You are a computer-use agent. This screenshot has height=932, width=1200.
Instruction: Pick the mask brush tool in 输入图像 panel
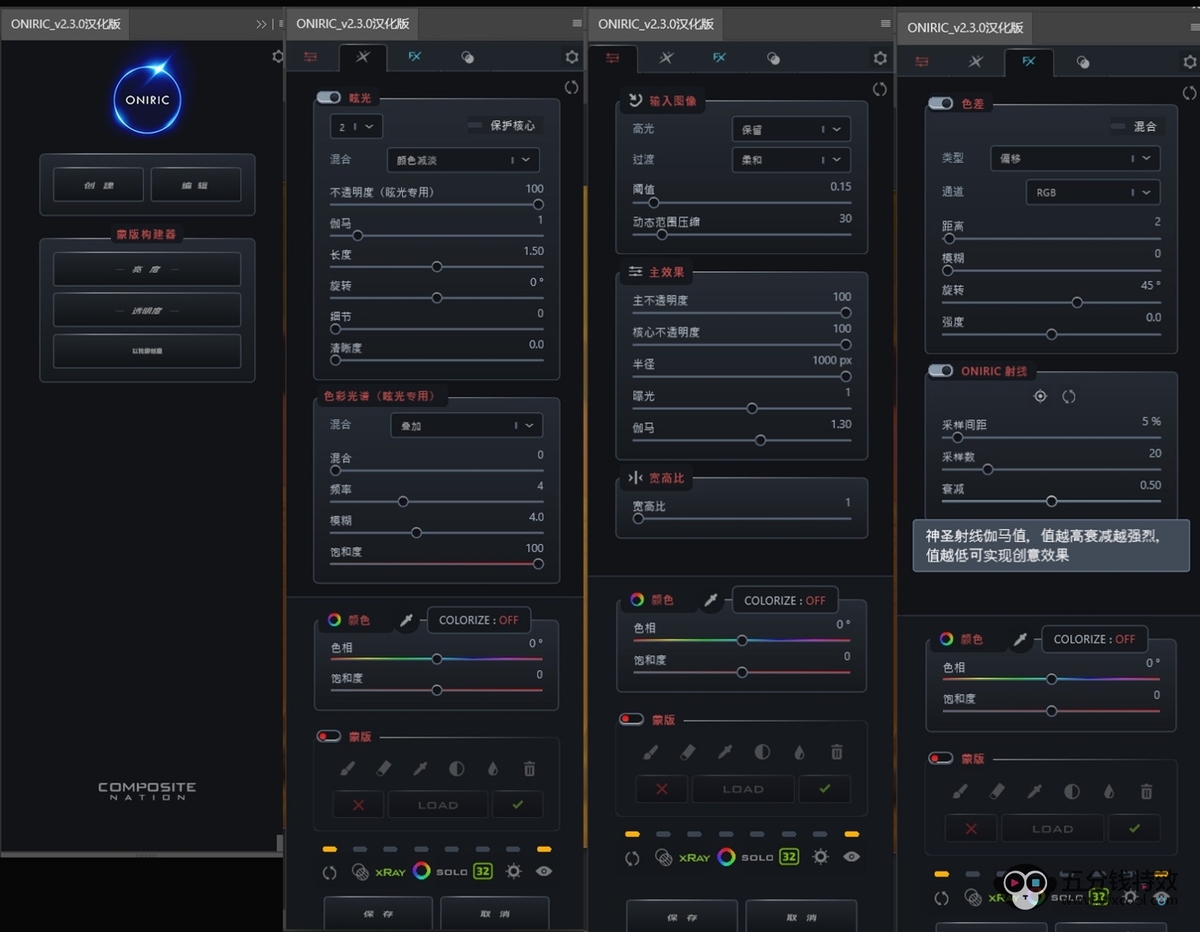tap(651, 751)
